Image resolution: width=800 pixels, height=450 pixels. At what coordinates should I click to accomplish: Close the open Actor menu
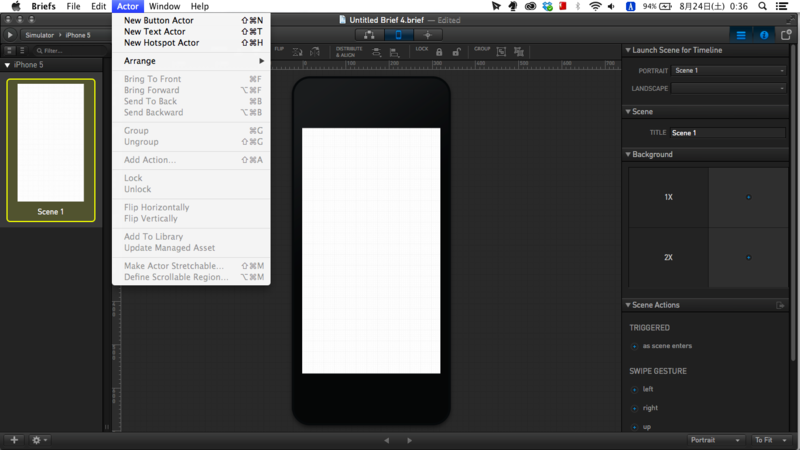click(128, 6)
